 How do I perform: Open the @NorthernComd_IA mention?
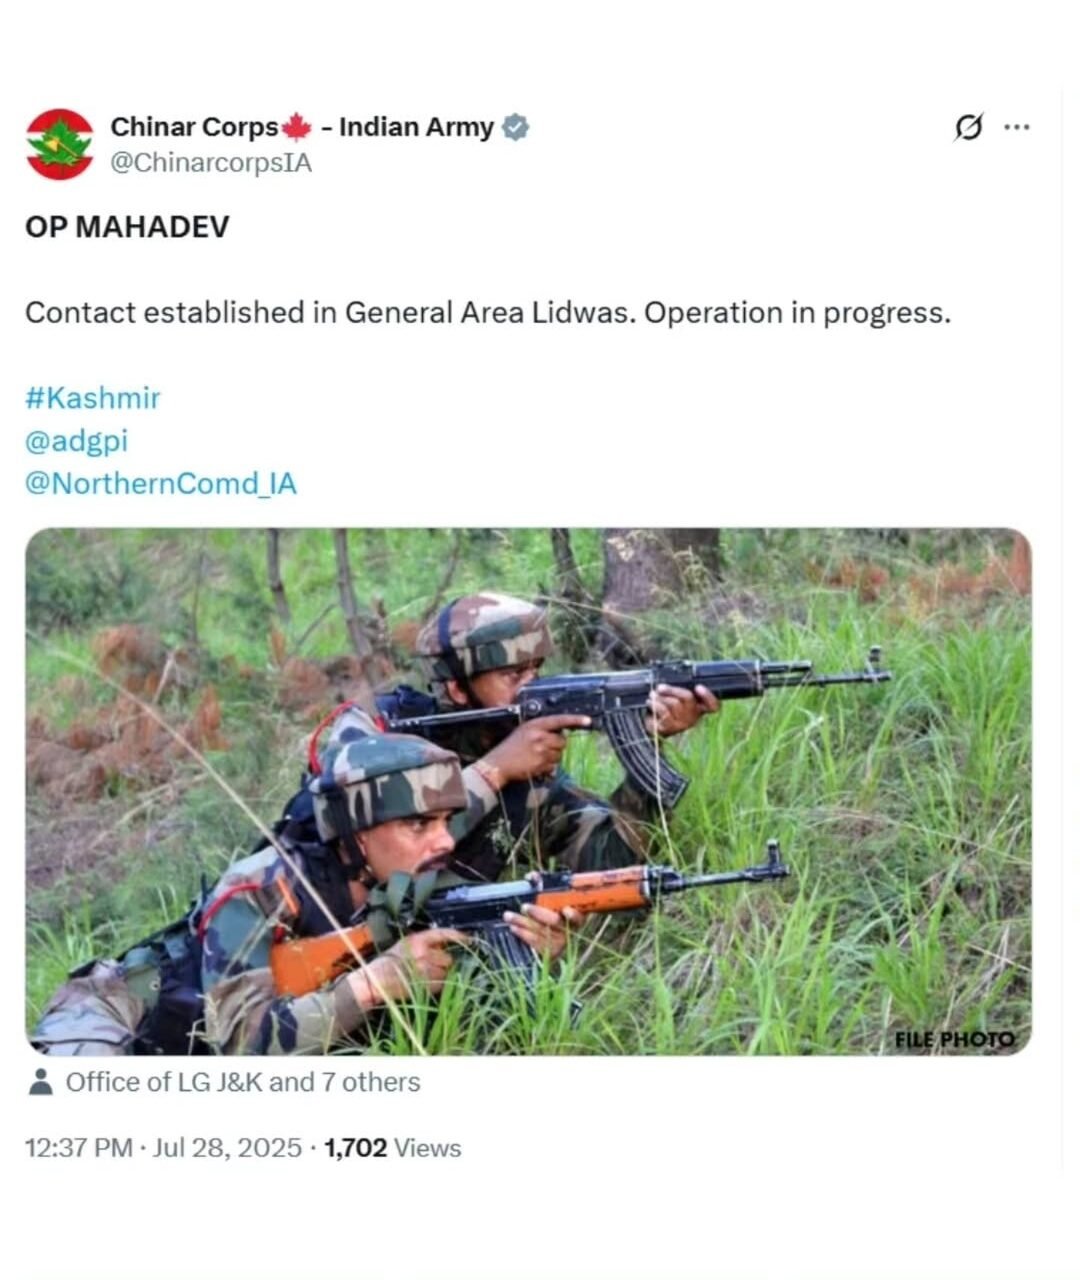coord(161,484)
